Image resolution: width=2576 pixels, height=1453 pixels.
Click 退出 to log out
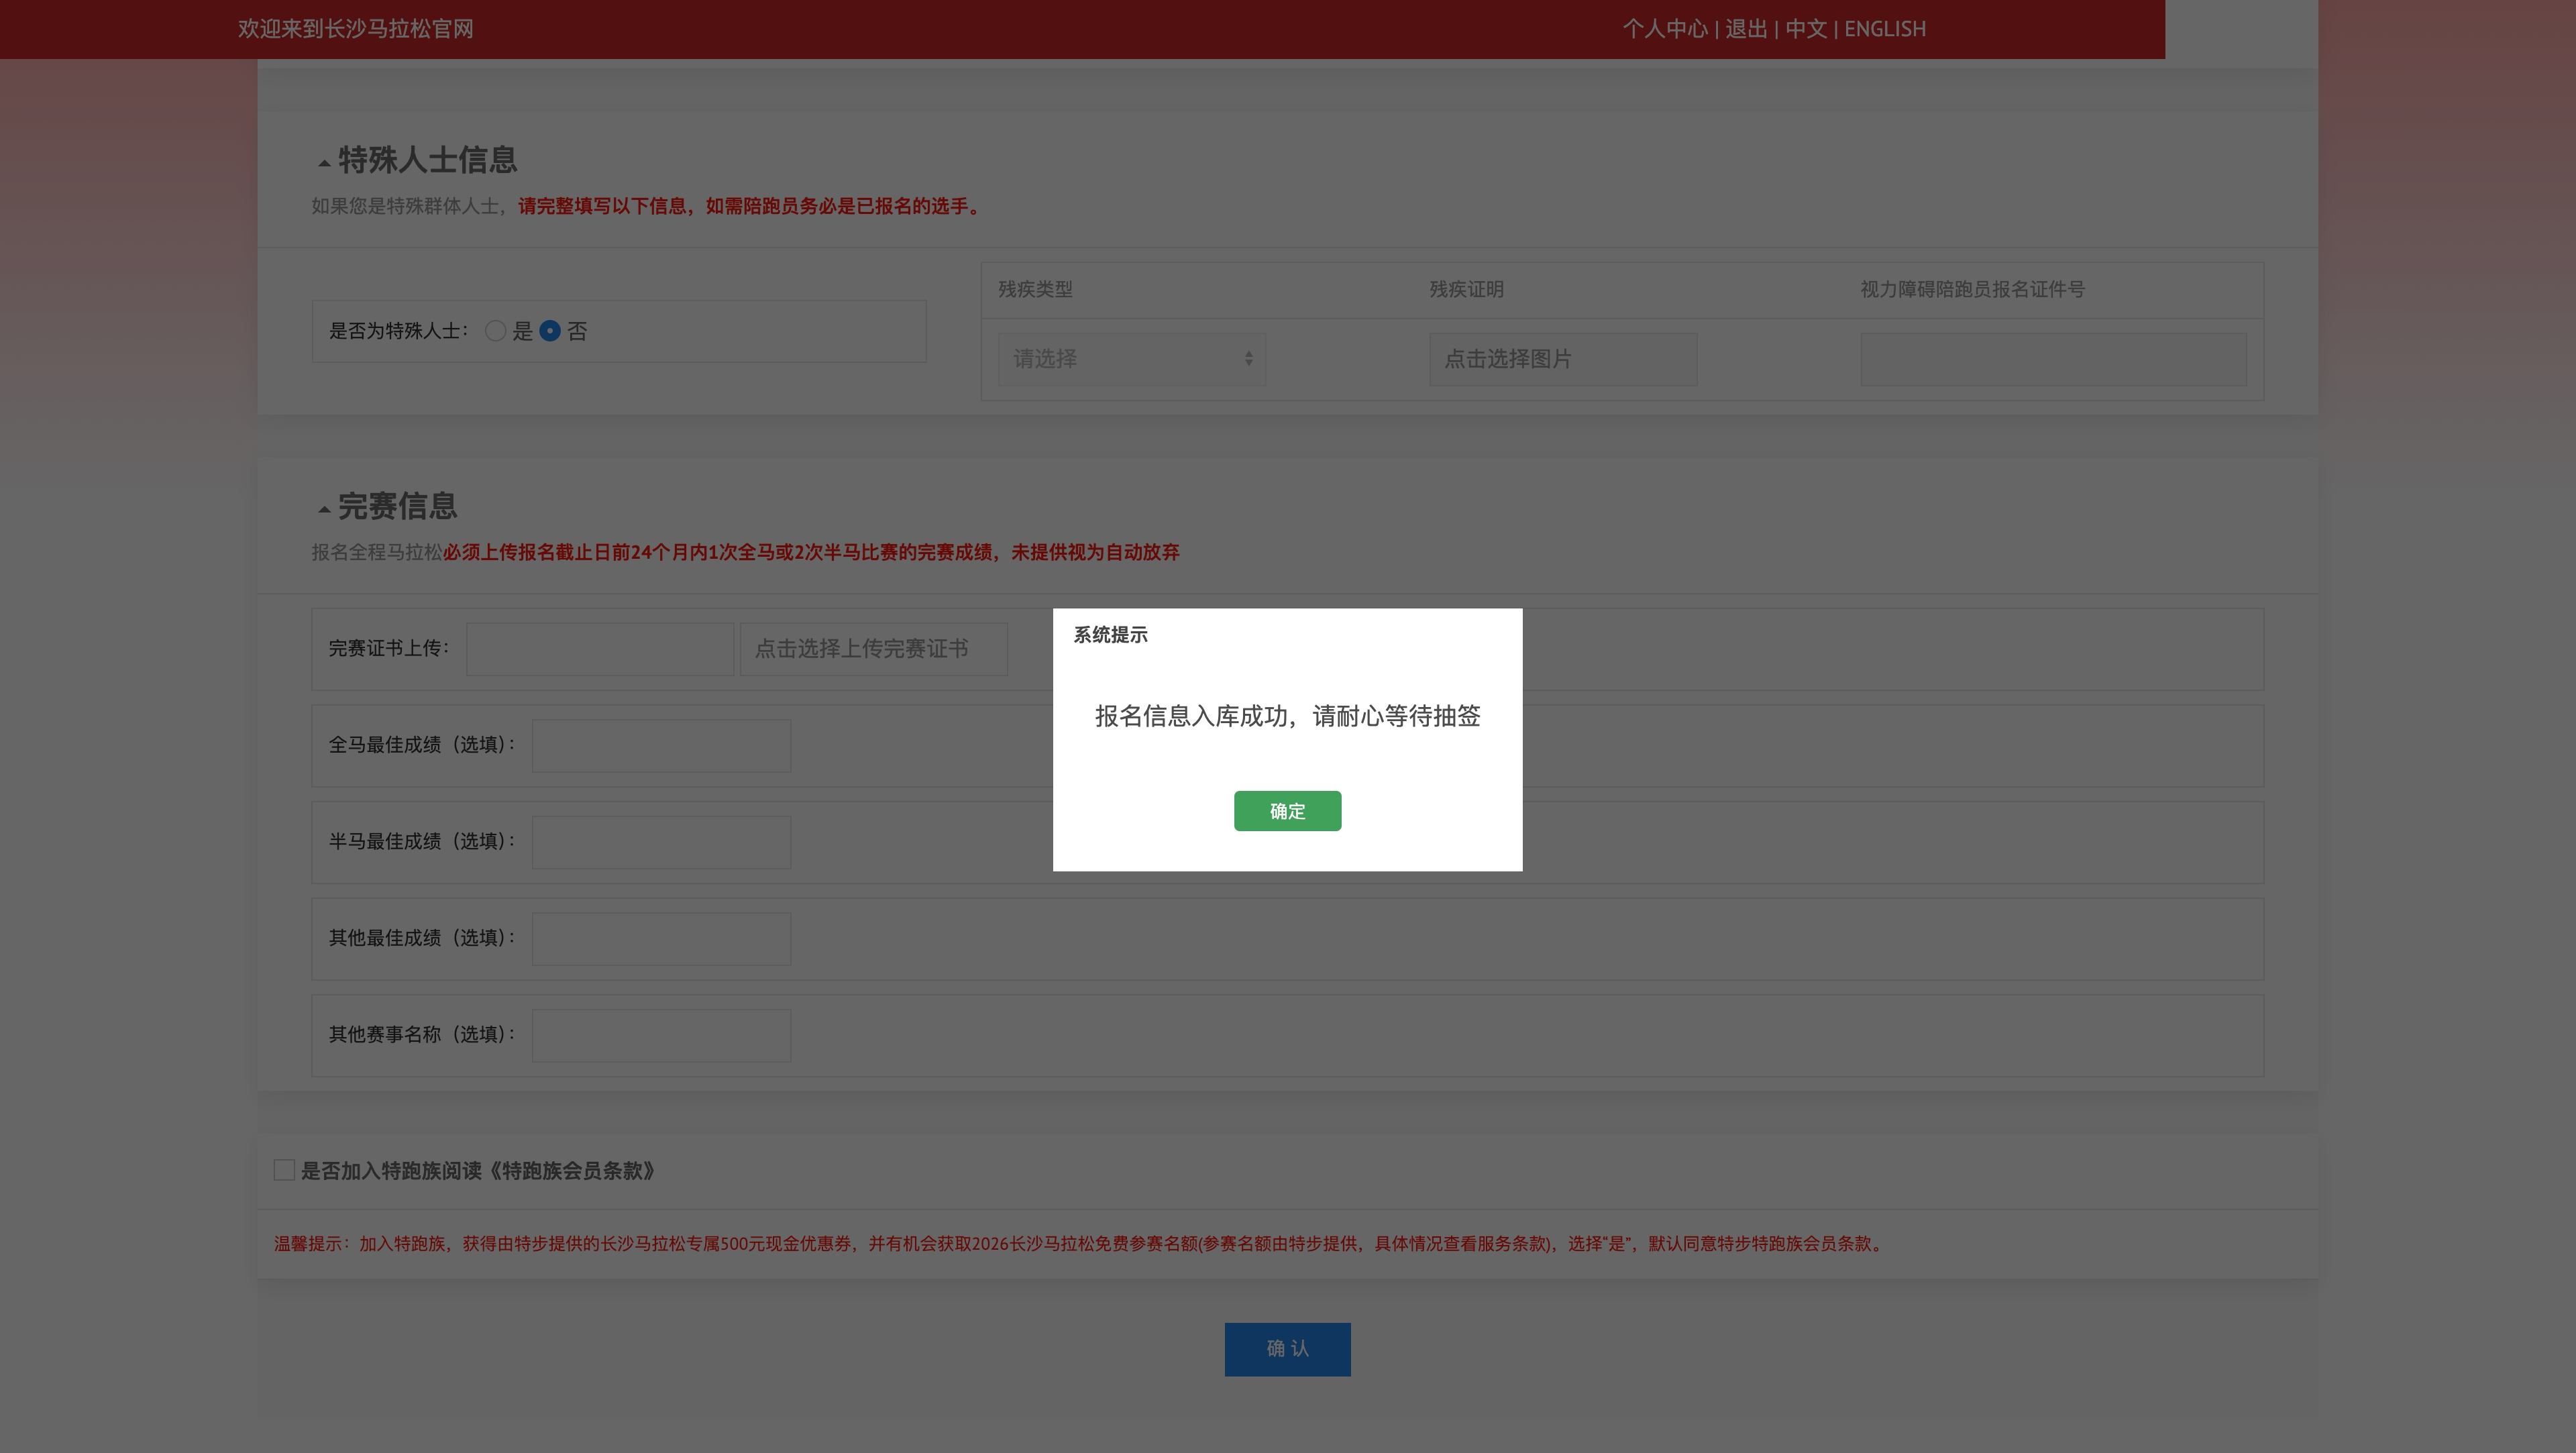[1746, 29]
